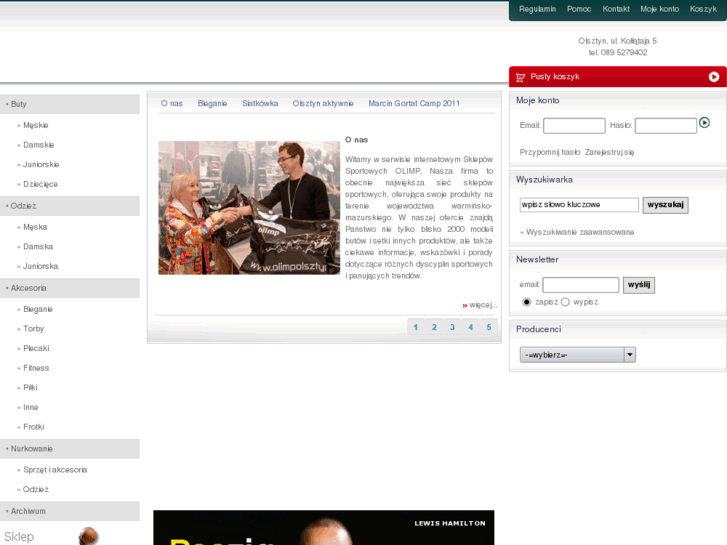Click the O nas store photo
727x545 pixels.
click(x=249, y=208)
